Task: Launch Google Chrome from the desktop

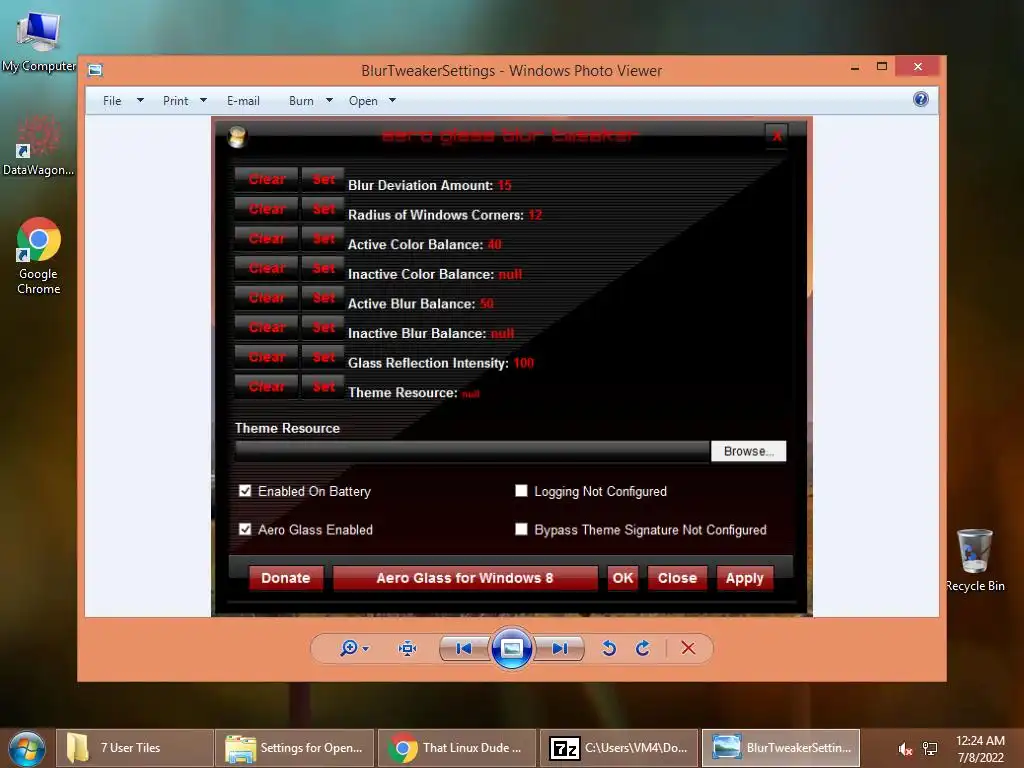Action: coord(39,256)
